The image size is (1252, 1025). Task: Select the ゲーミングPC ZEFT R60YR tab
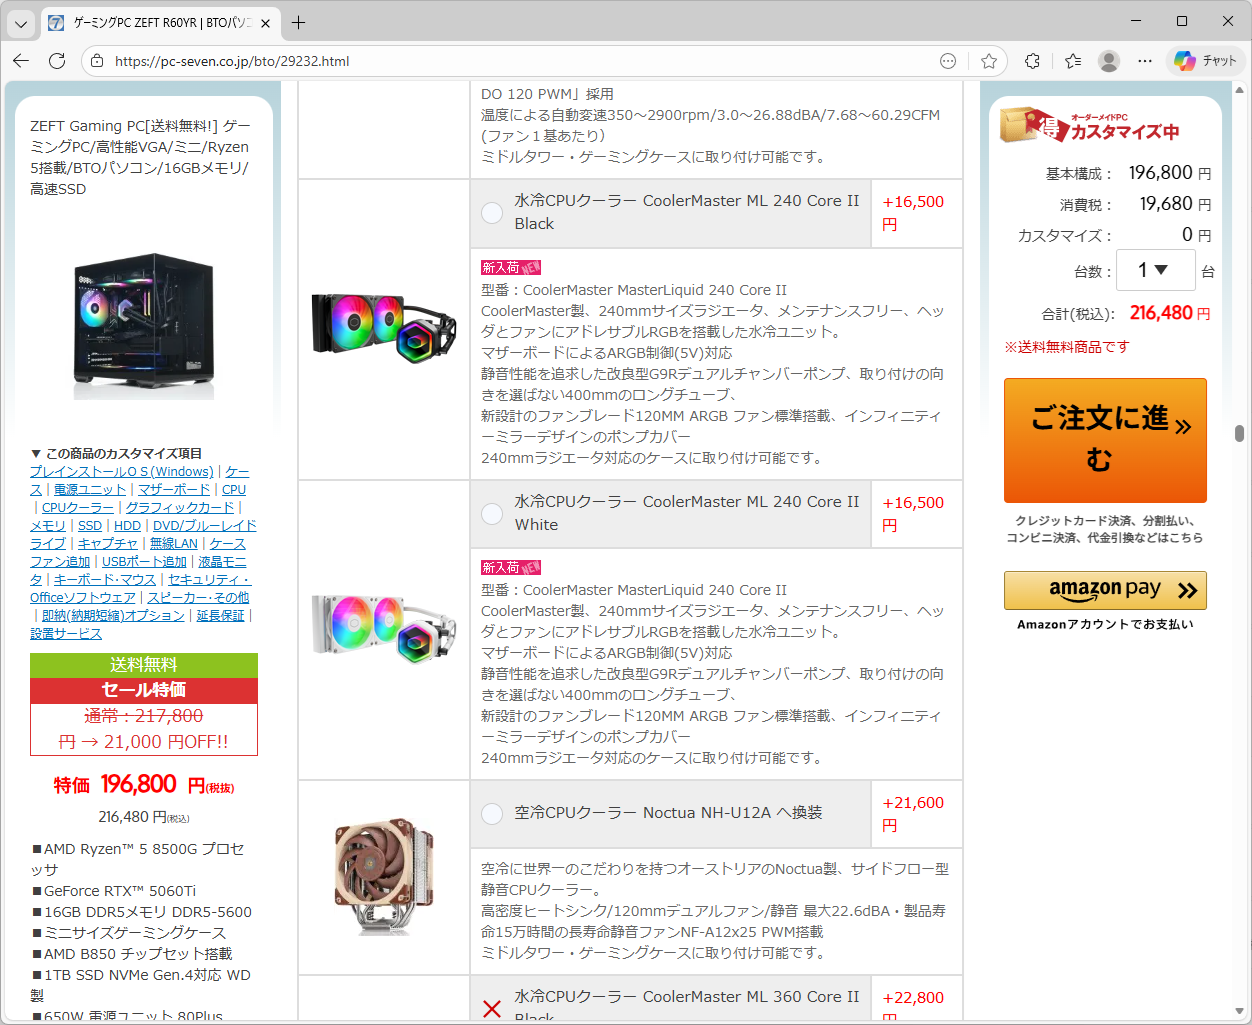point(160,22)
